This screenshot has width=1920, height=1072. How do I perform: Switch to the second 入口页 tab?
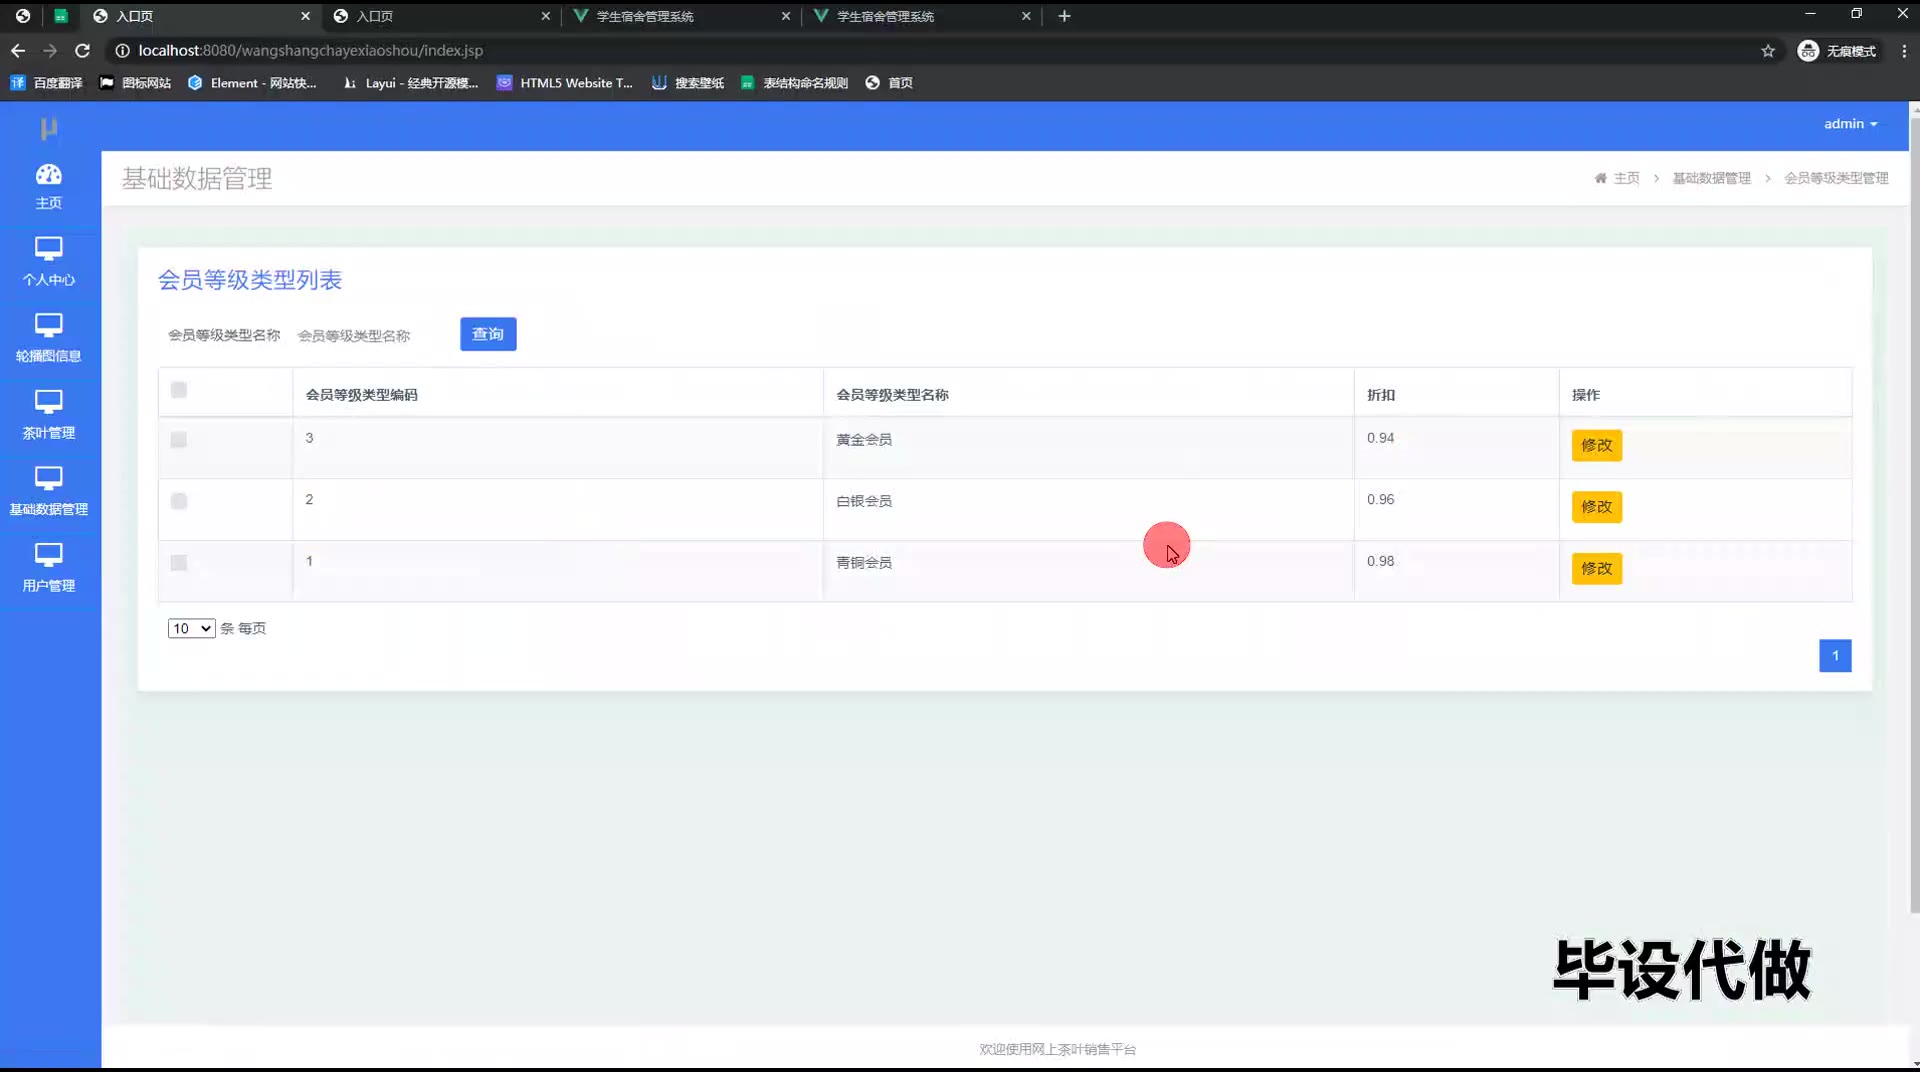tap(440, 16)
